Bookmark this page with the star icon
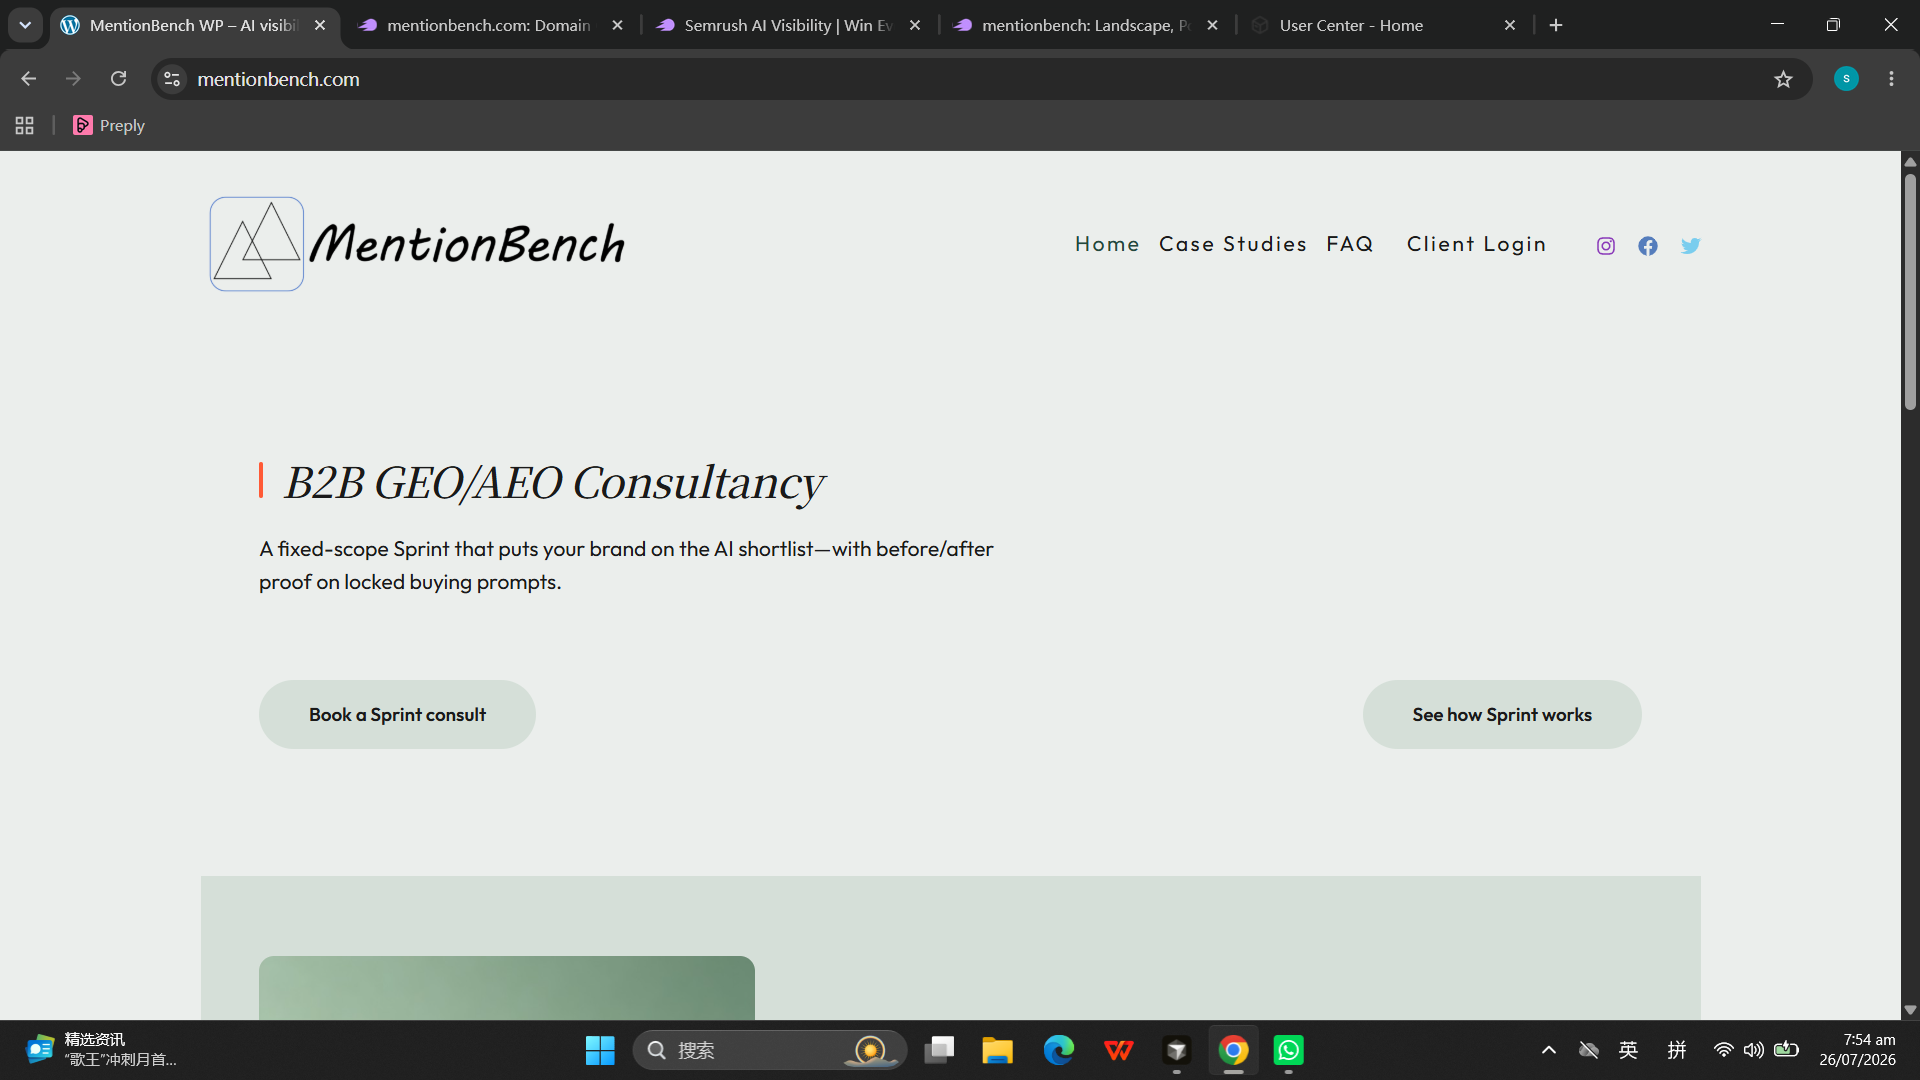 [x=1783, y=79]
